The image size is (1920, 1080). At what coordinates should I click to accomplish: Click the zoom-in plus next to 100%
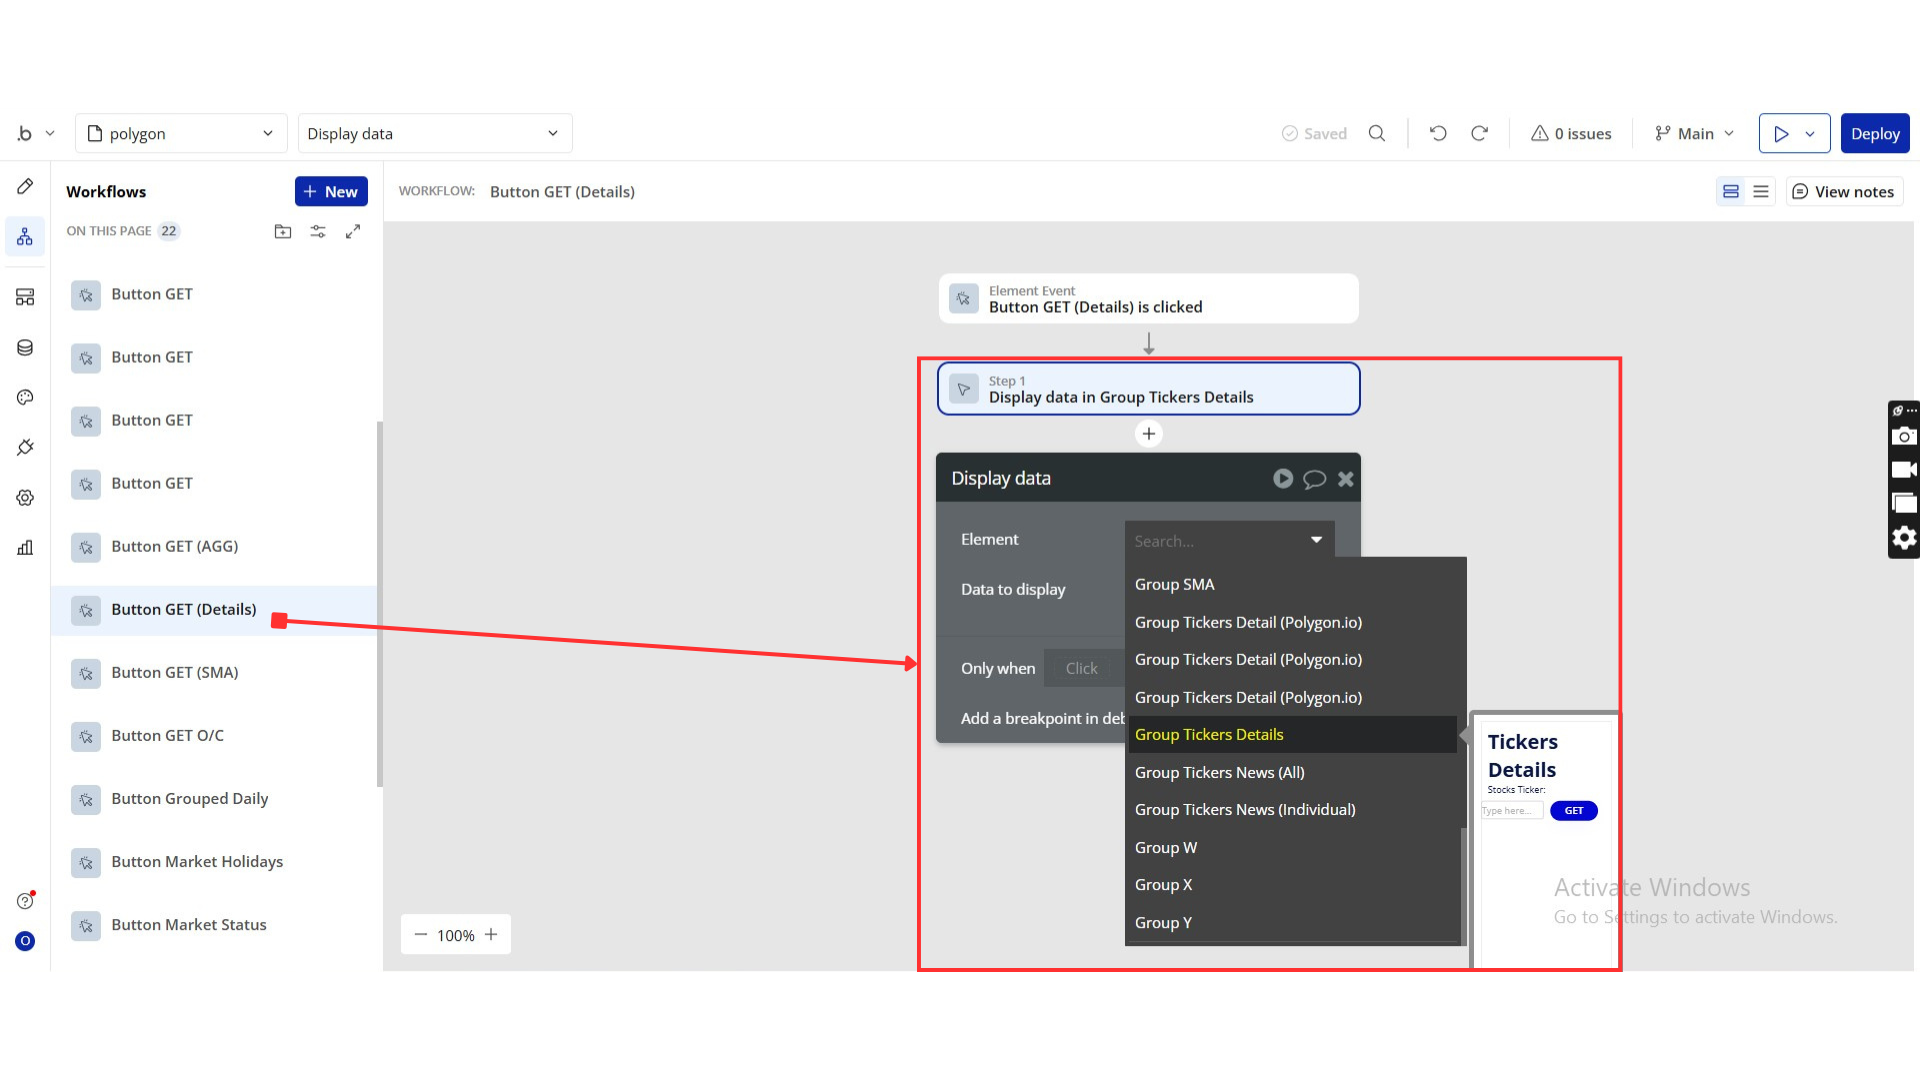491,934
